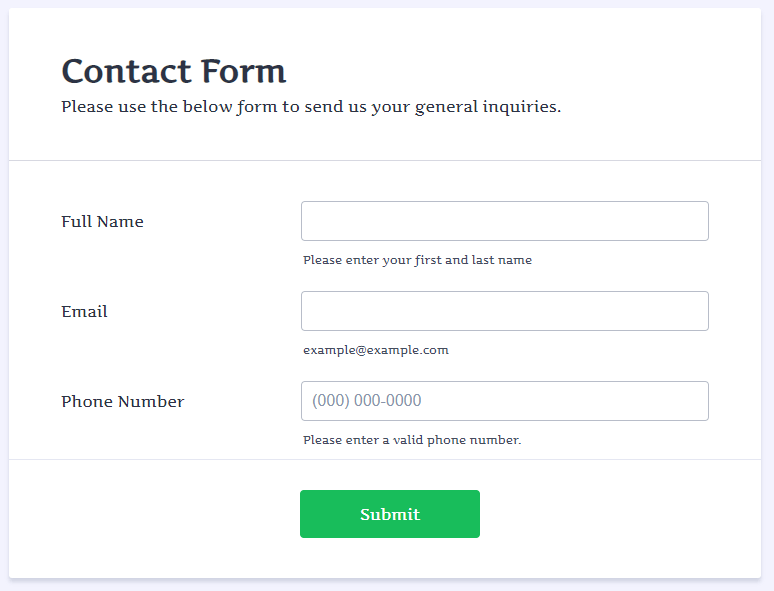The image size is (774, 591).
Task: Click the "Full Name" field label
Action: pos(102,222)
